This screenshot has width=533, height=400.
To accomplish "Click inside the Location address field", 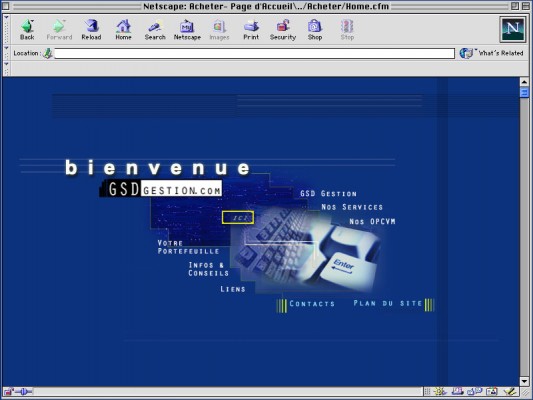I will point(254,53).
